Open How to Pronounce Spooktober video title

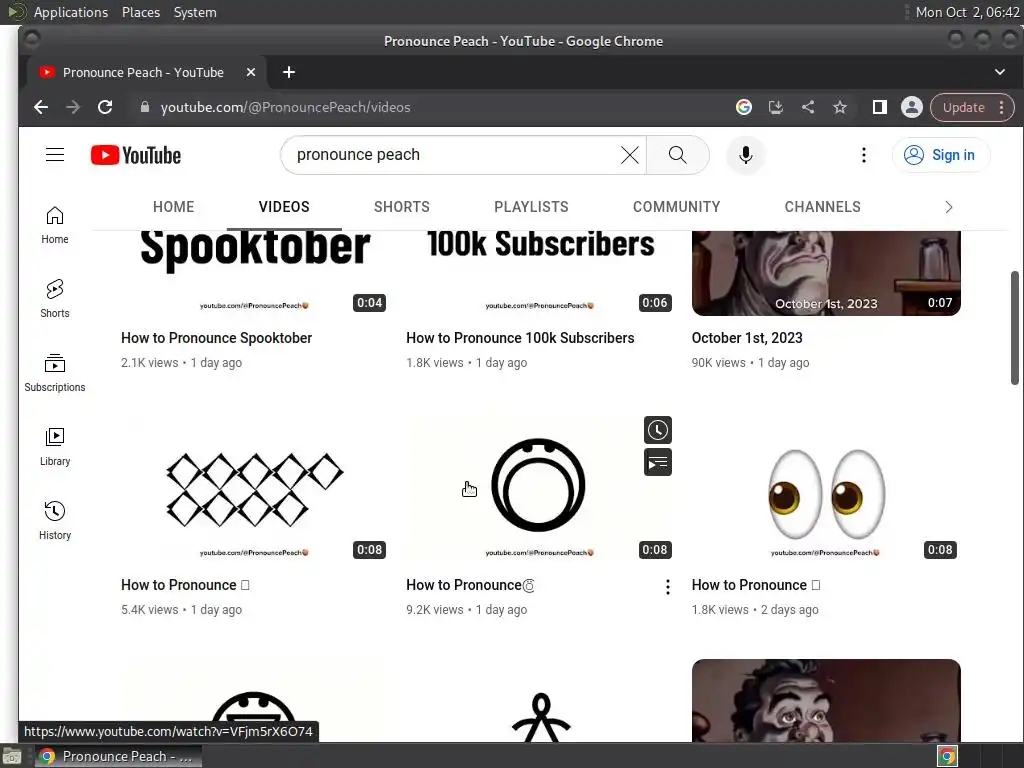point(216,338)
